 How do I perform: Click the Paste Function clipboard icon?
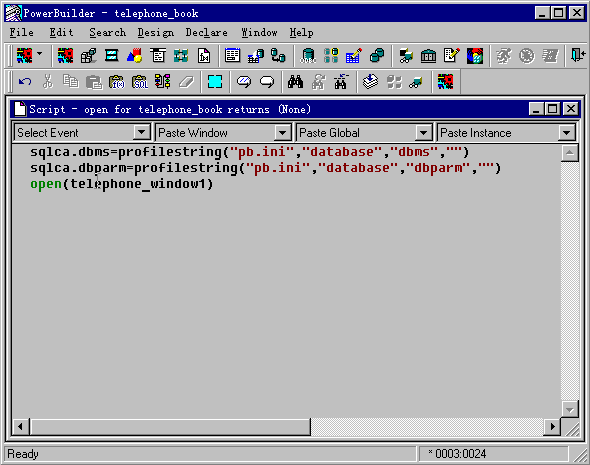[117, 82]
